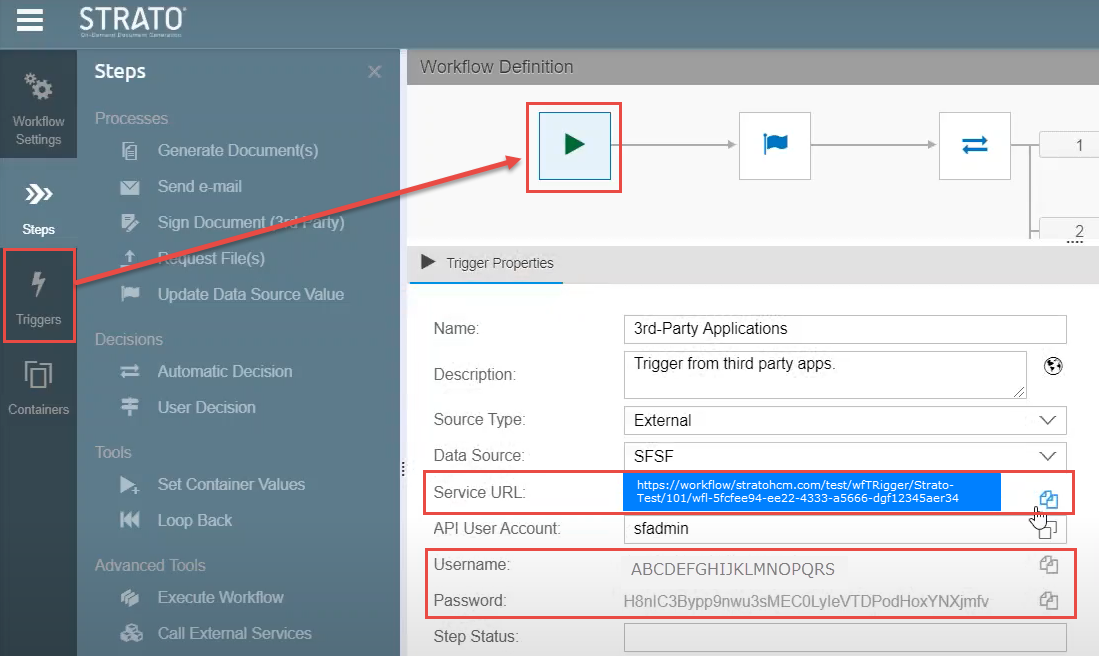Choose Send e-mail step

[199, 187]
